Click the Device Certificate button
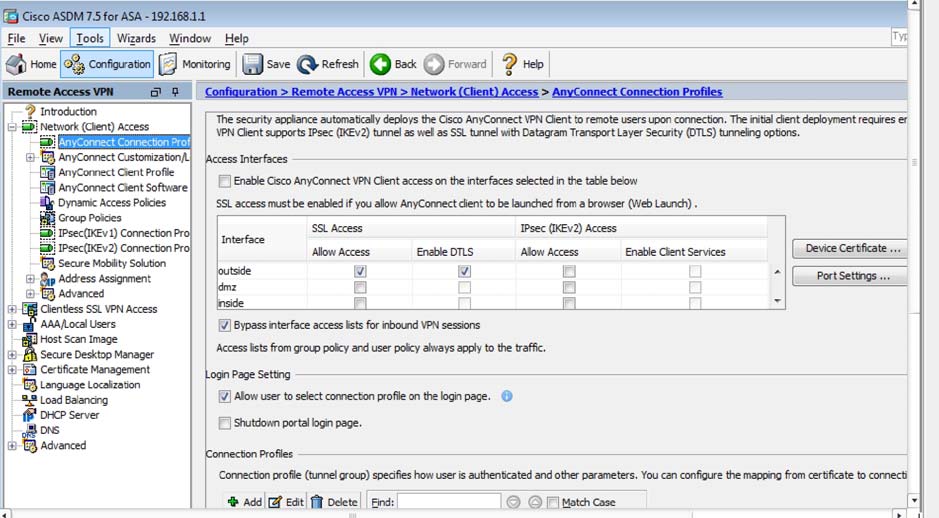Image resolution: width=939 pixels, height=518 pixels. click(850, 249)
